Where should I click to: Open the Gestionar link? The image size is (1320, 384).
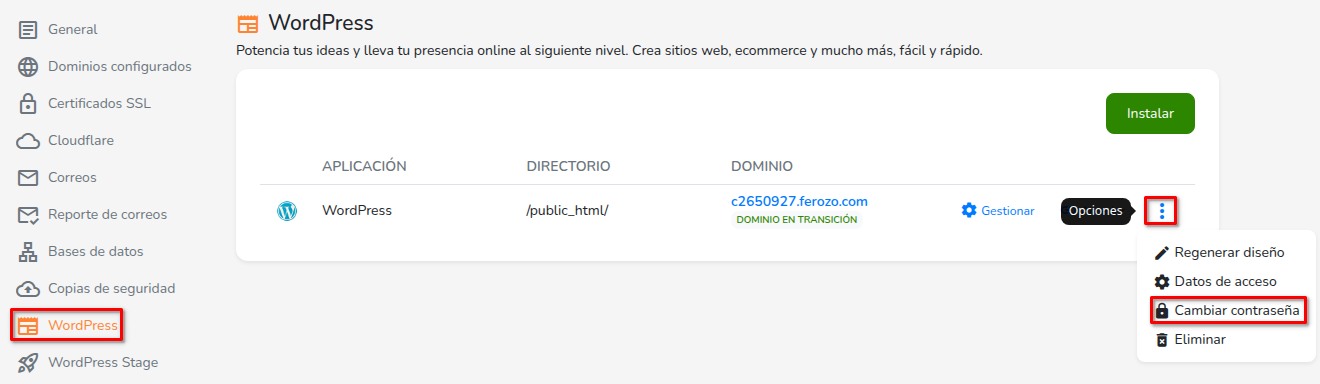[997, 211]
